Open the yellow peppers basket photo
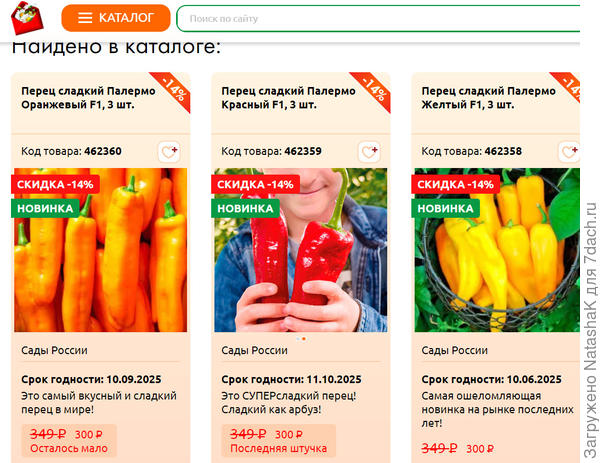This screenshot has height=463, width=600. pyautogui.click(x=497, y=250)
